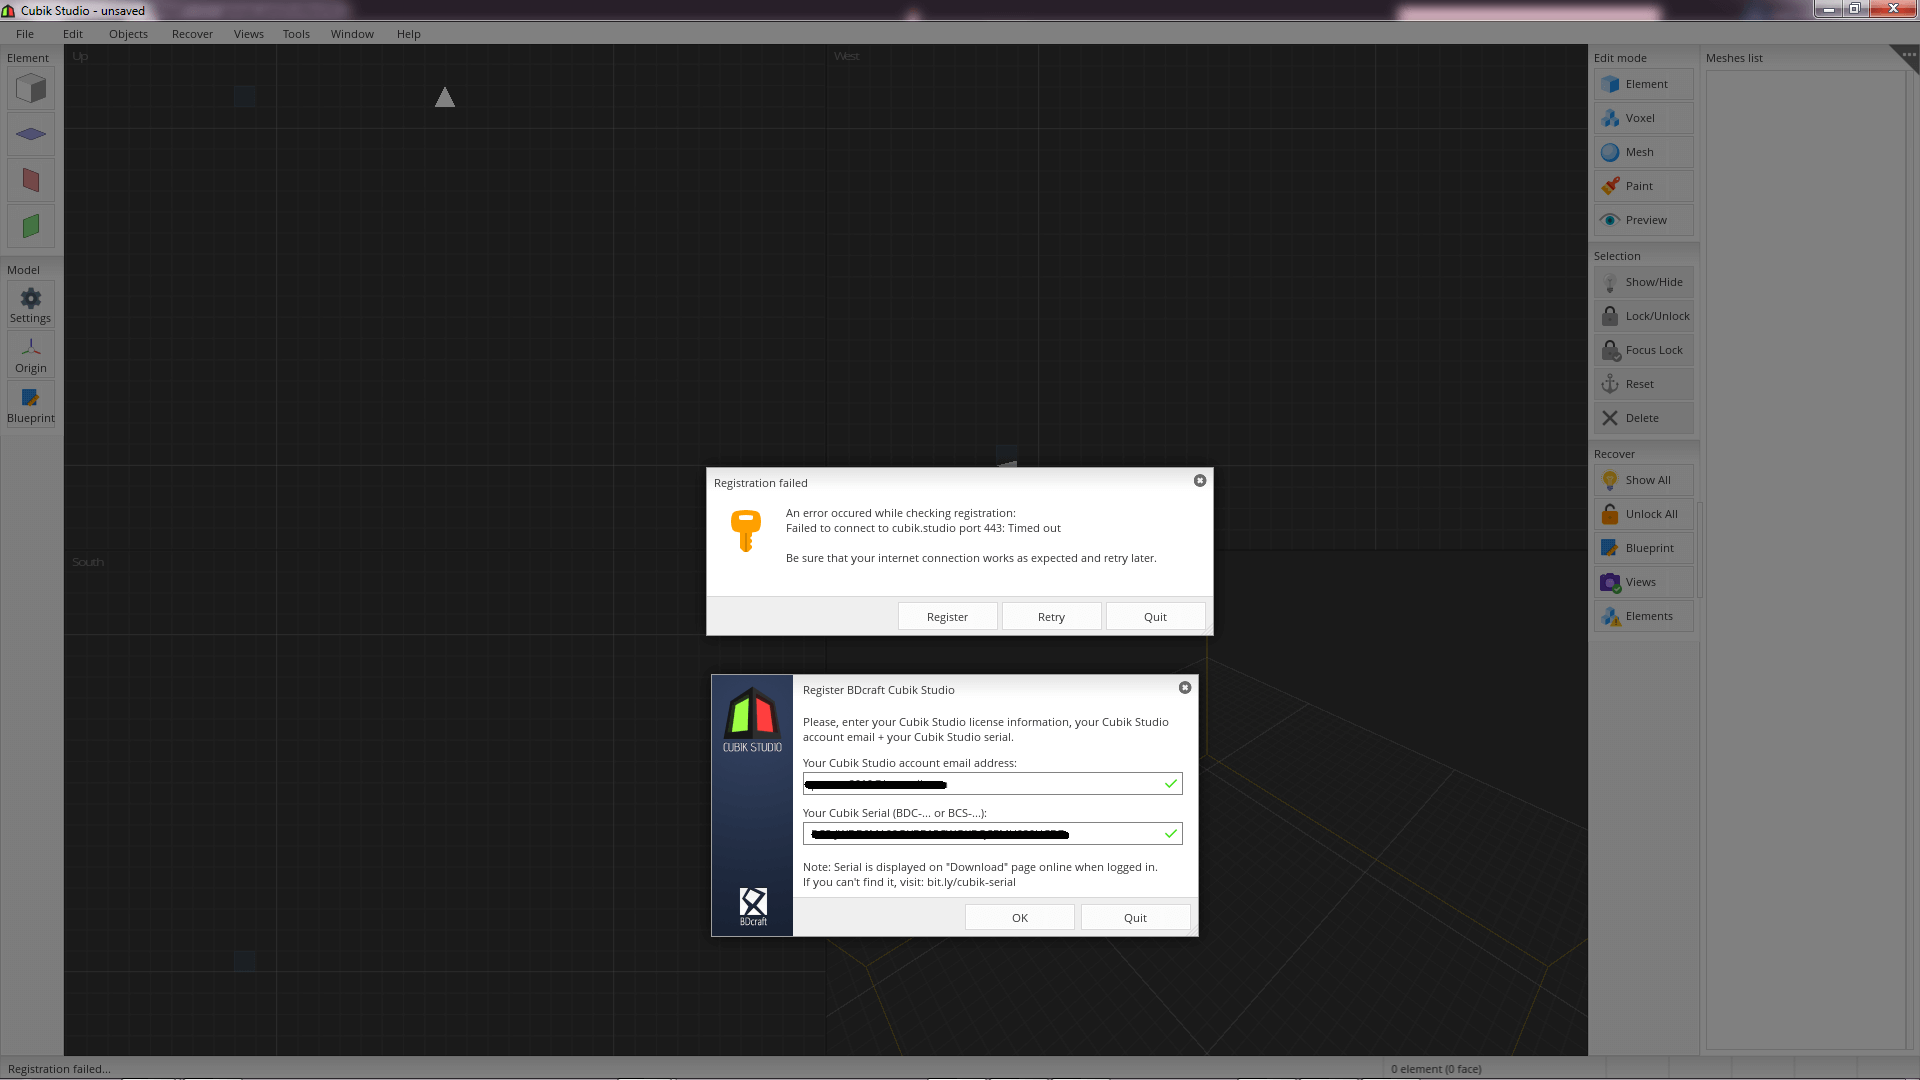The image size is (1920, 1080).
Task: Close the Register BDcraft Cubik Studio dialog
Action: pos(1185,688)
